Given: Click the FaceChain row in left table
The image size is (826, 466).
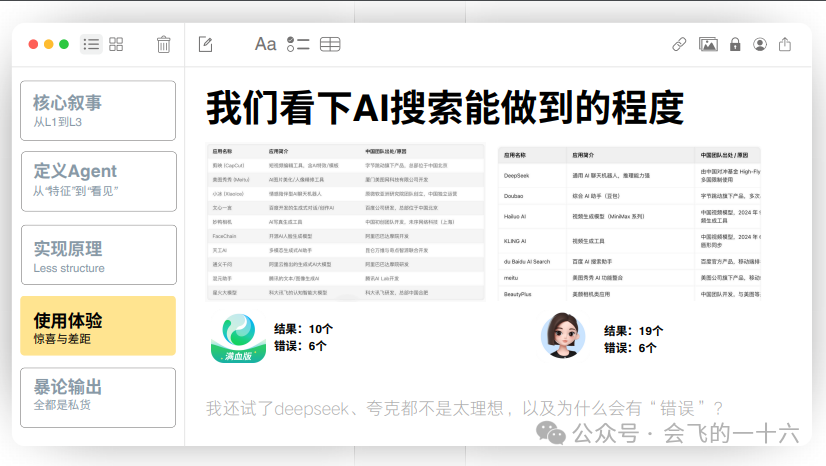Looking at the screenshot, I should point(346,236).
